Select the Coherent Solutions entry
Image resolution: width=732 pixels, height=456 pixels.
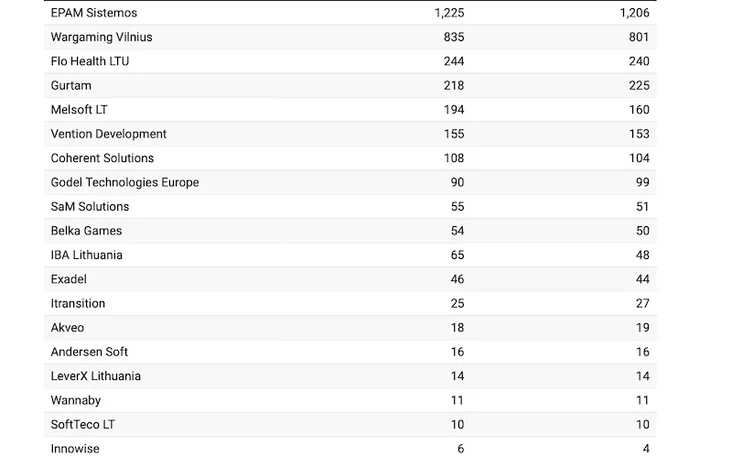[x=102, y=158]
